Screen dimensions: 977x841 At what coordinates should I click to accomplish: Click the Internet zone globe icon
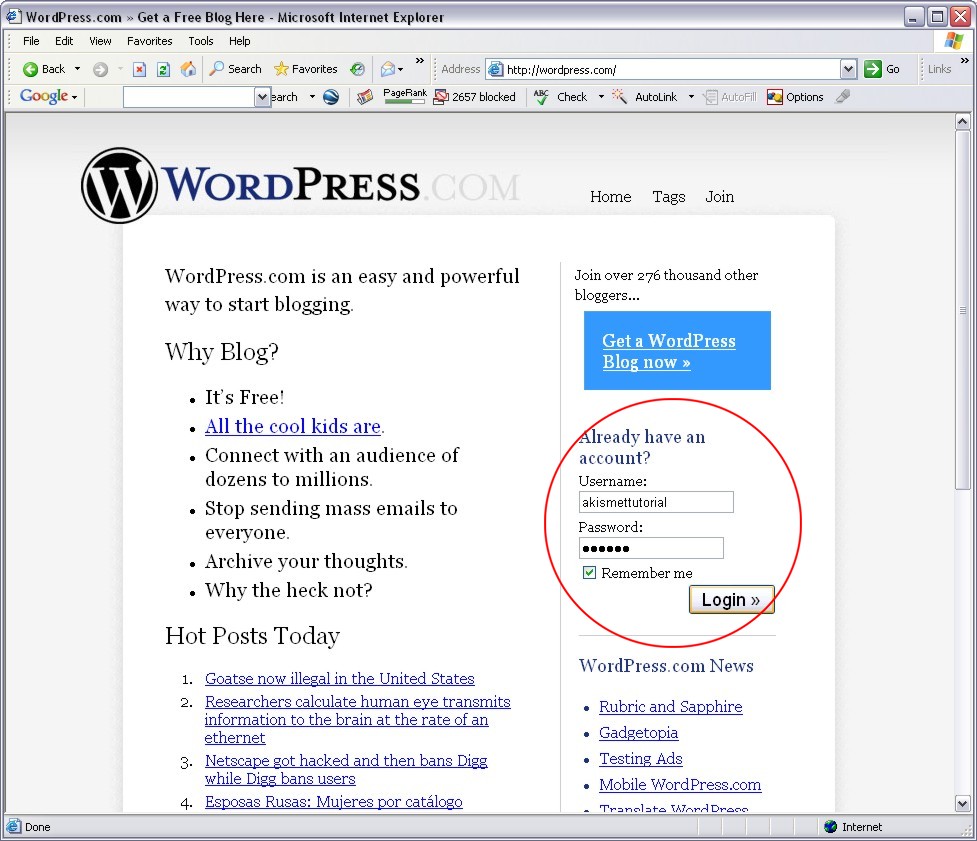[830, 827]
